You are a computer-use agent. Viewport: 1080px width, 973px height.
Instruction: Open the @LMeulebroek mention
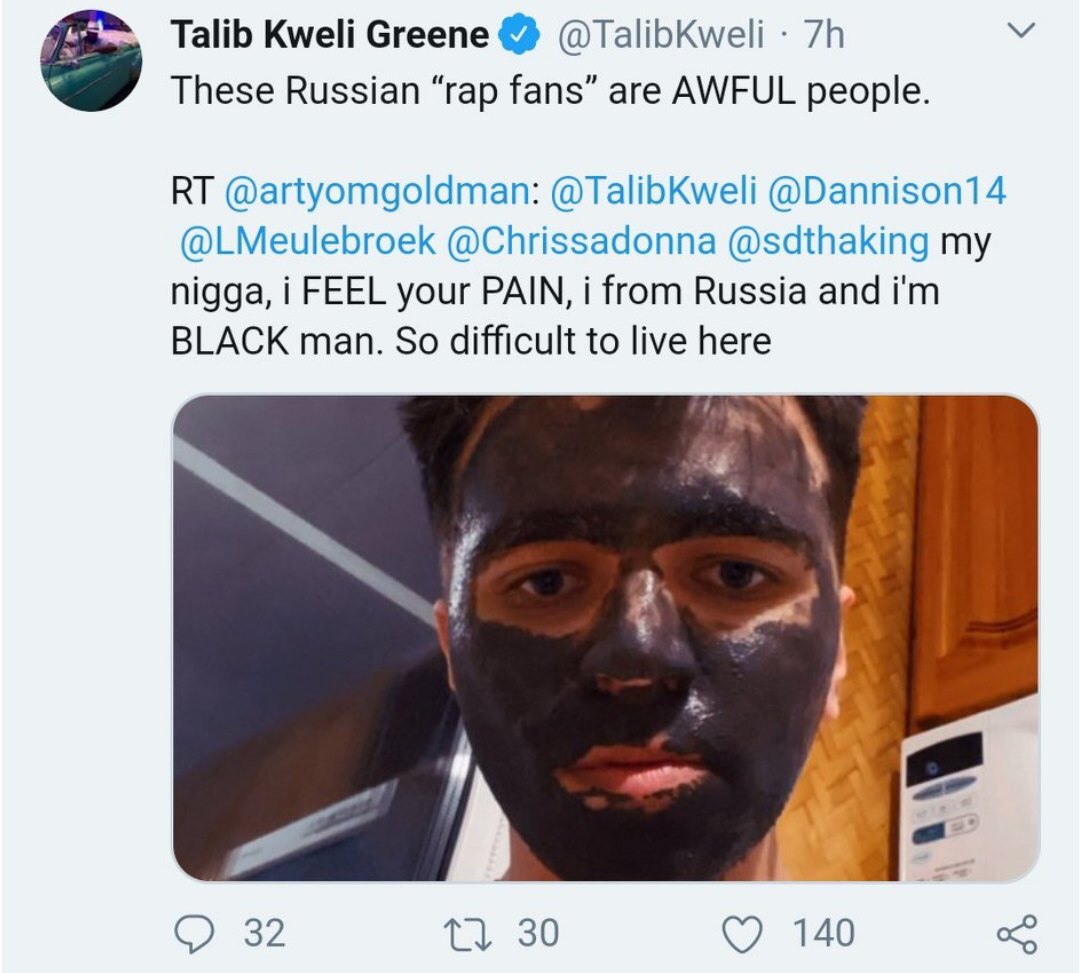coord(307,241)
